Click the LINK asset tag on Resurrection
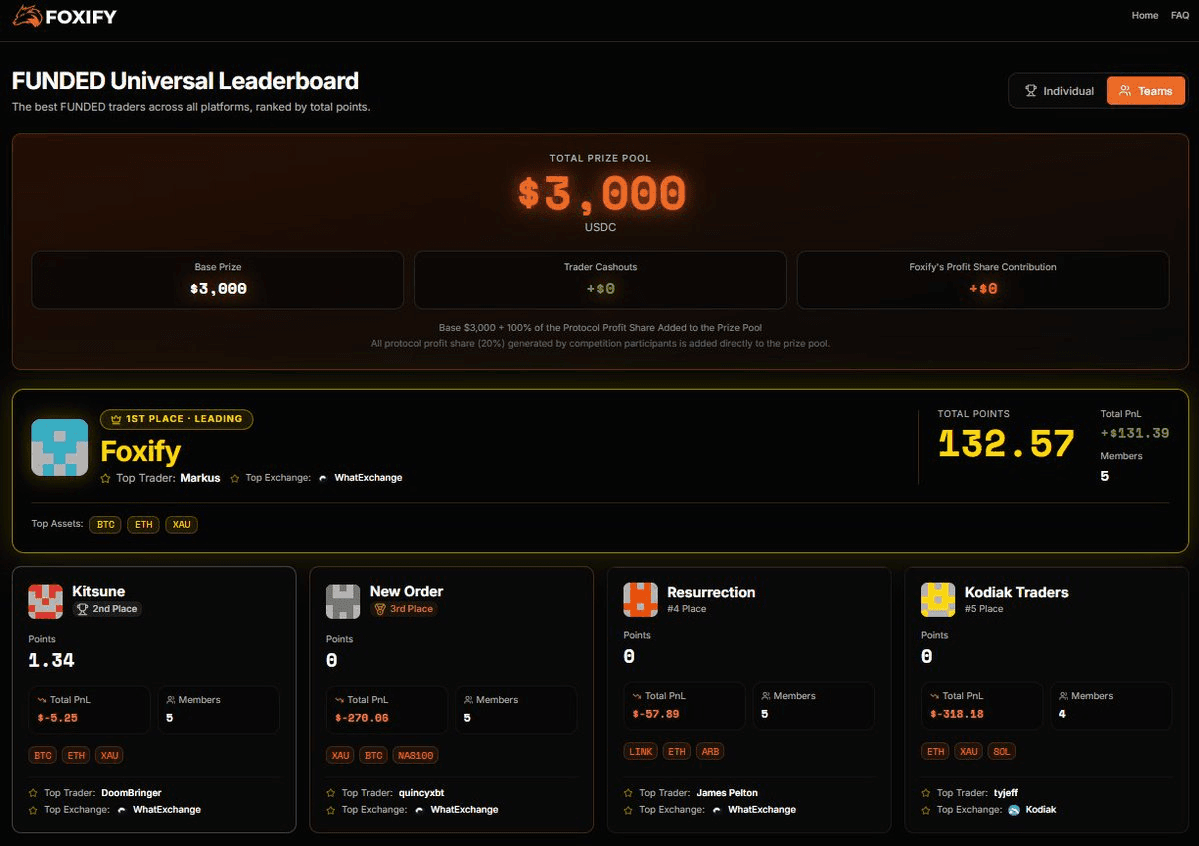Image resolution: width=1199 pixels, height=846 pixels. [x=641, y=752]
